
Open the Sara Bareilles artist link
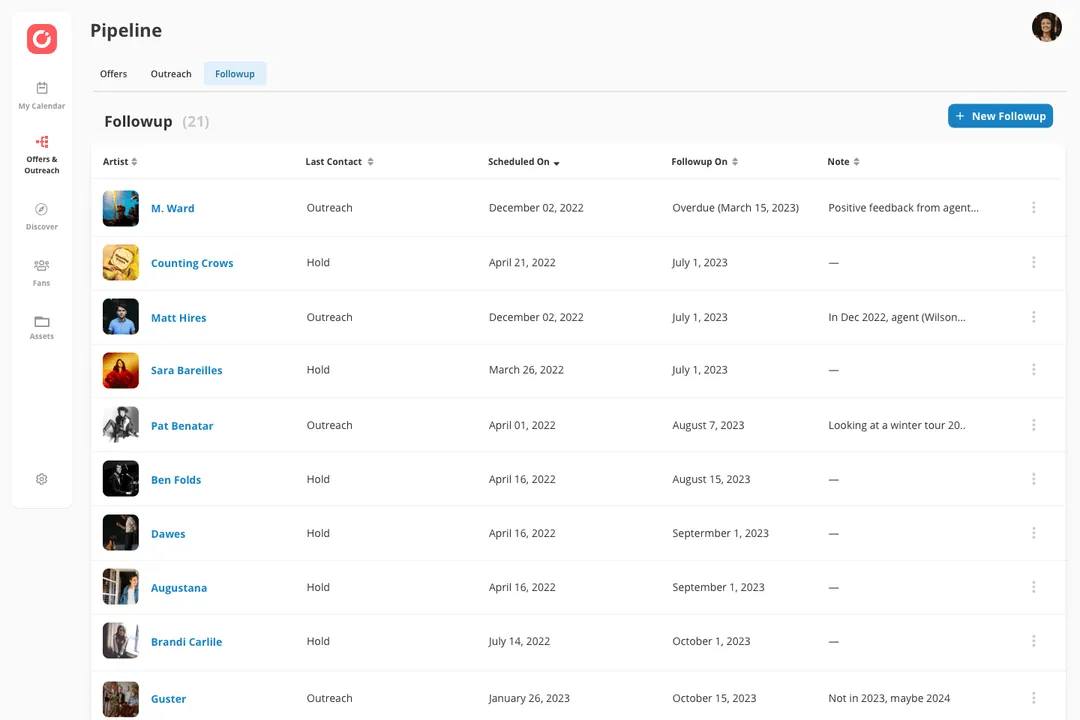pos(187,370)
